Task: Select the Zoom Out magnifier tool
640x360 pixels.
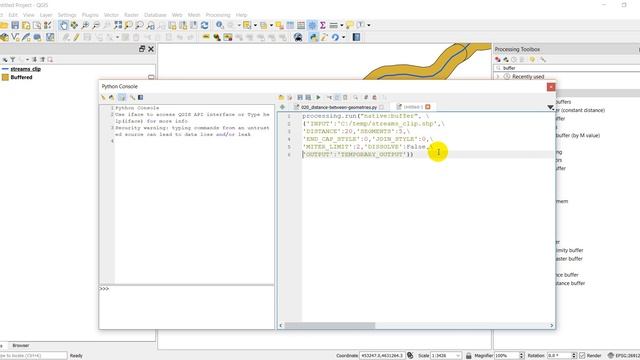Action: pyautogui.click(x=96, y=25)
